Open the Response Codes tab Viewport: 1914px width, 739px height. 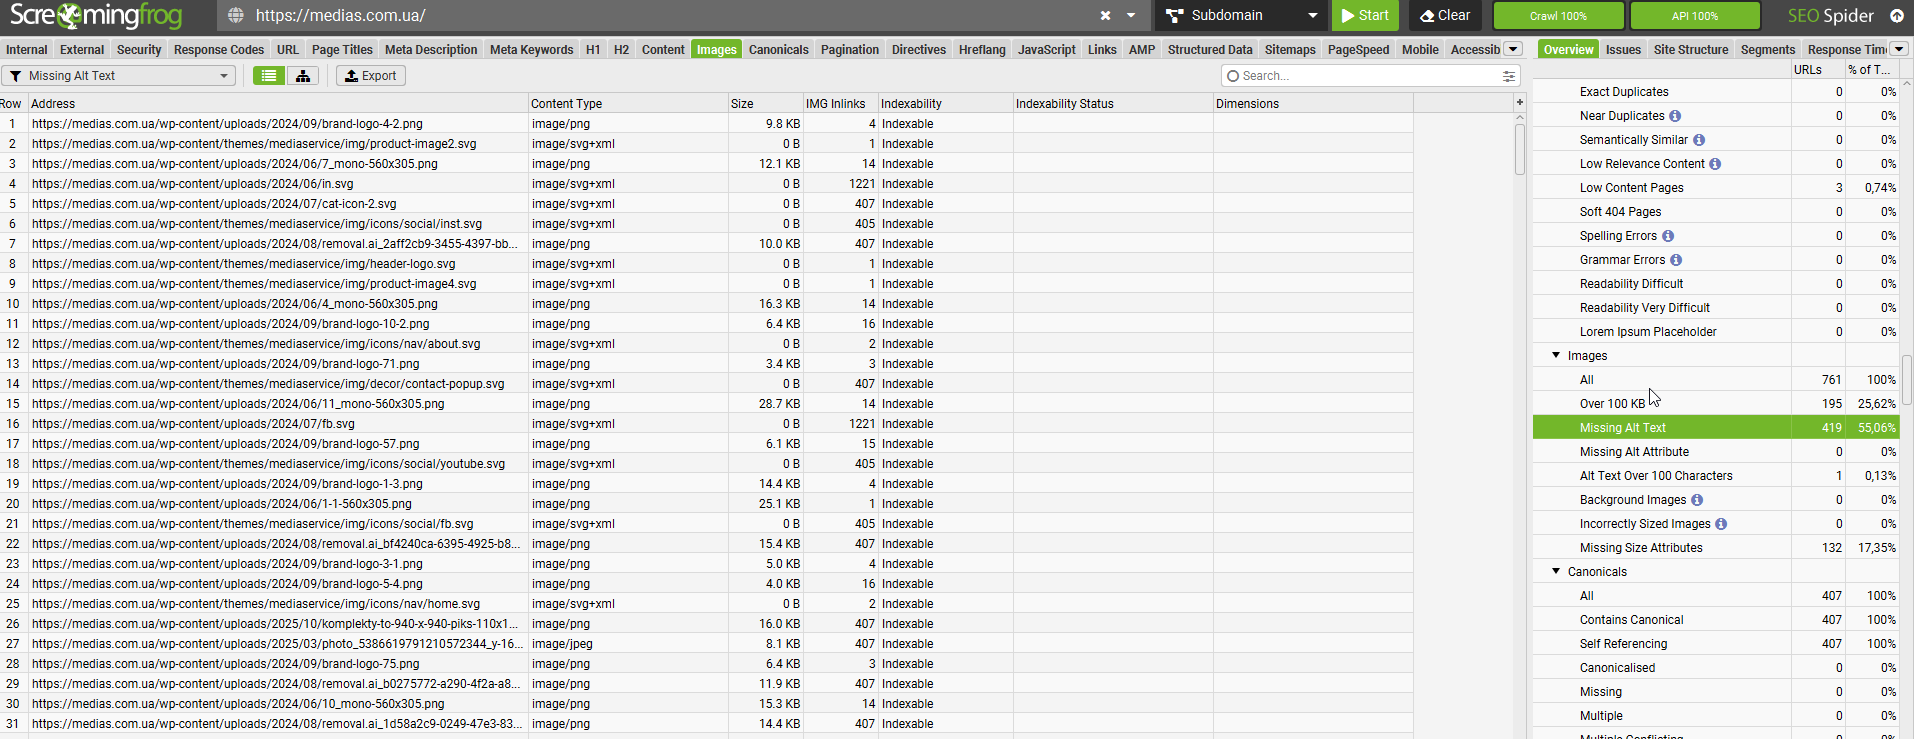click(219, 49)
